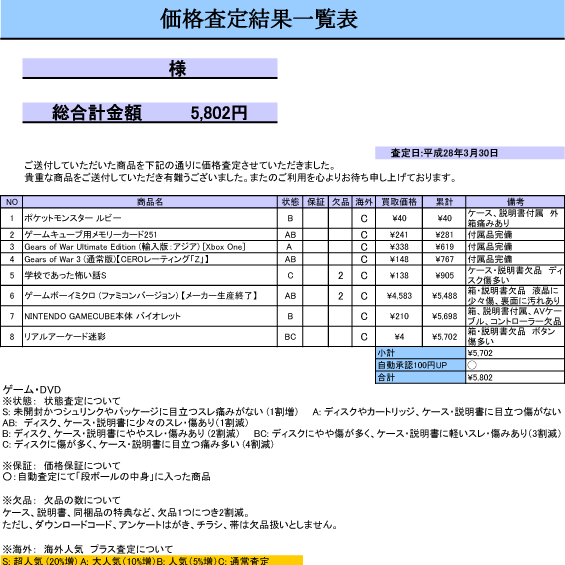Click the 備考 column header
The width and height of the screenshot is (565, 565).
point(515,202)
